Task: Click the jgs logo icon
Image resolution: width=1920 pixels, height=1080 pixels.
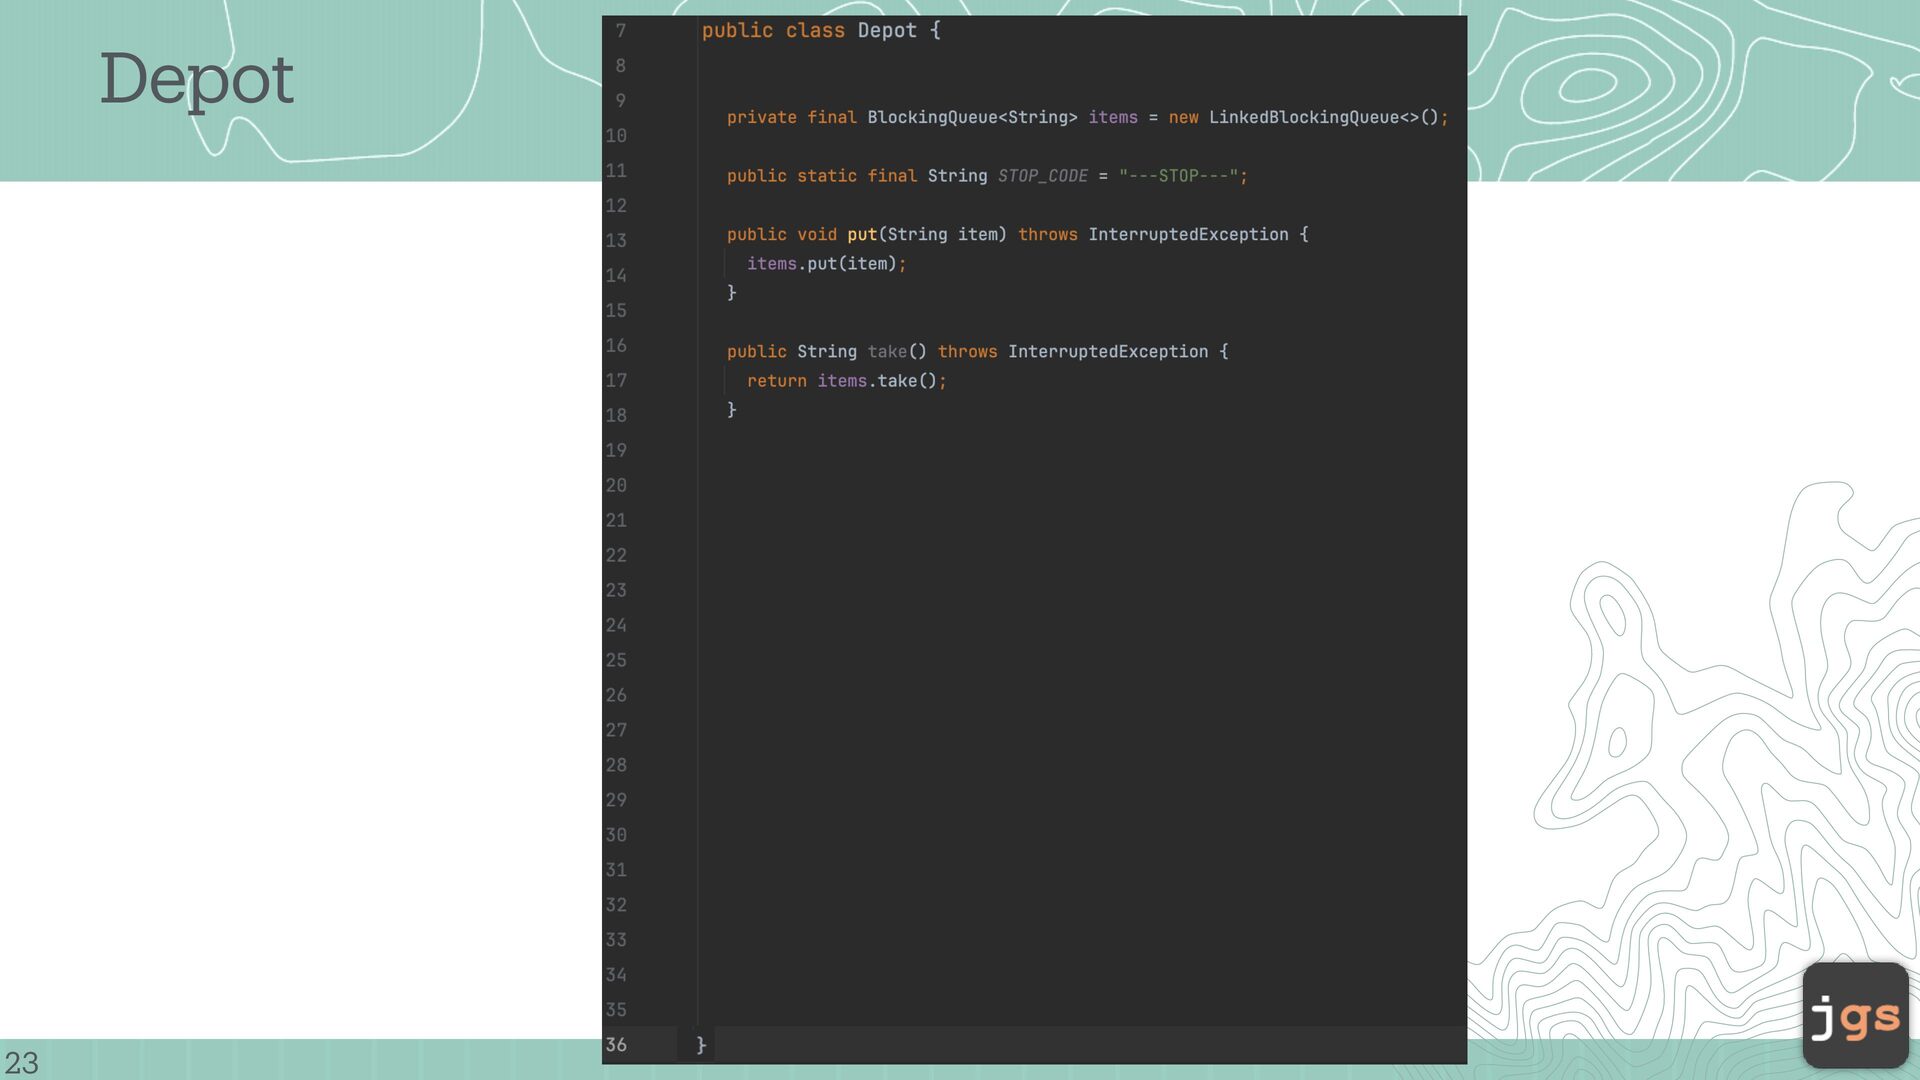Action: coord(1855,1015)
